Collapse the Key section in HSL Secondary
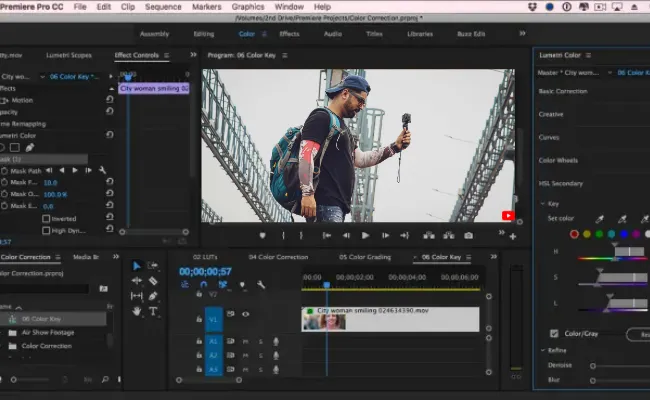The height and width of the screenshot is (400, 650). (x=543, y=204)
